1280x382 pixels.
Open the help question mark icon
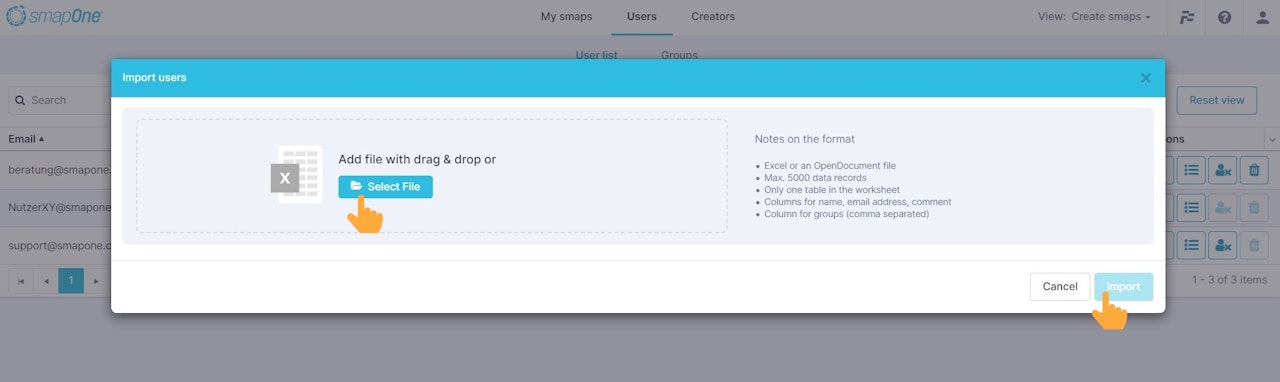point(1224,17)
